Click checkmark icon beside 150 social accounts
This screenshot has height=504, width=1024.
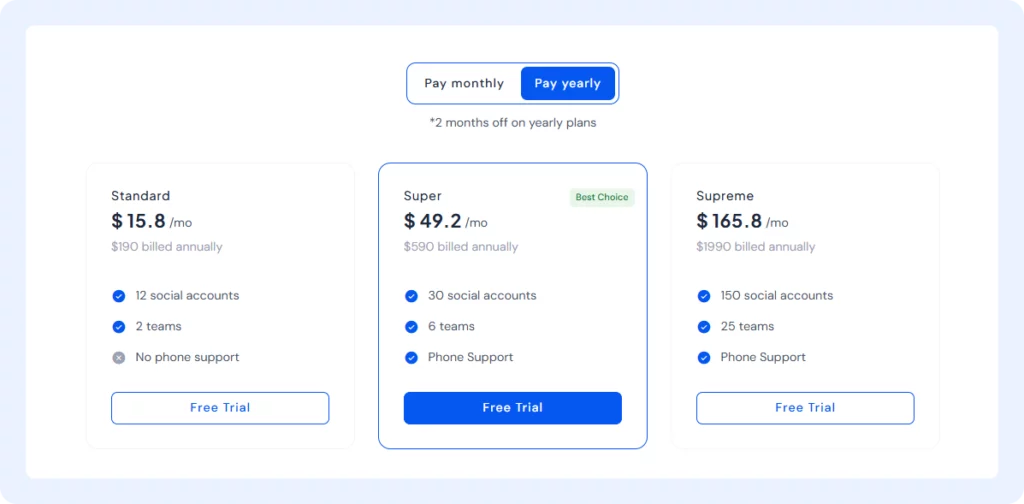click(x=704, y=296)
